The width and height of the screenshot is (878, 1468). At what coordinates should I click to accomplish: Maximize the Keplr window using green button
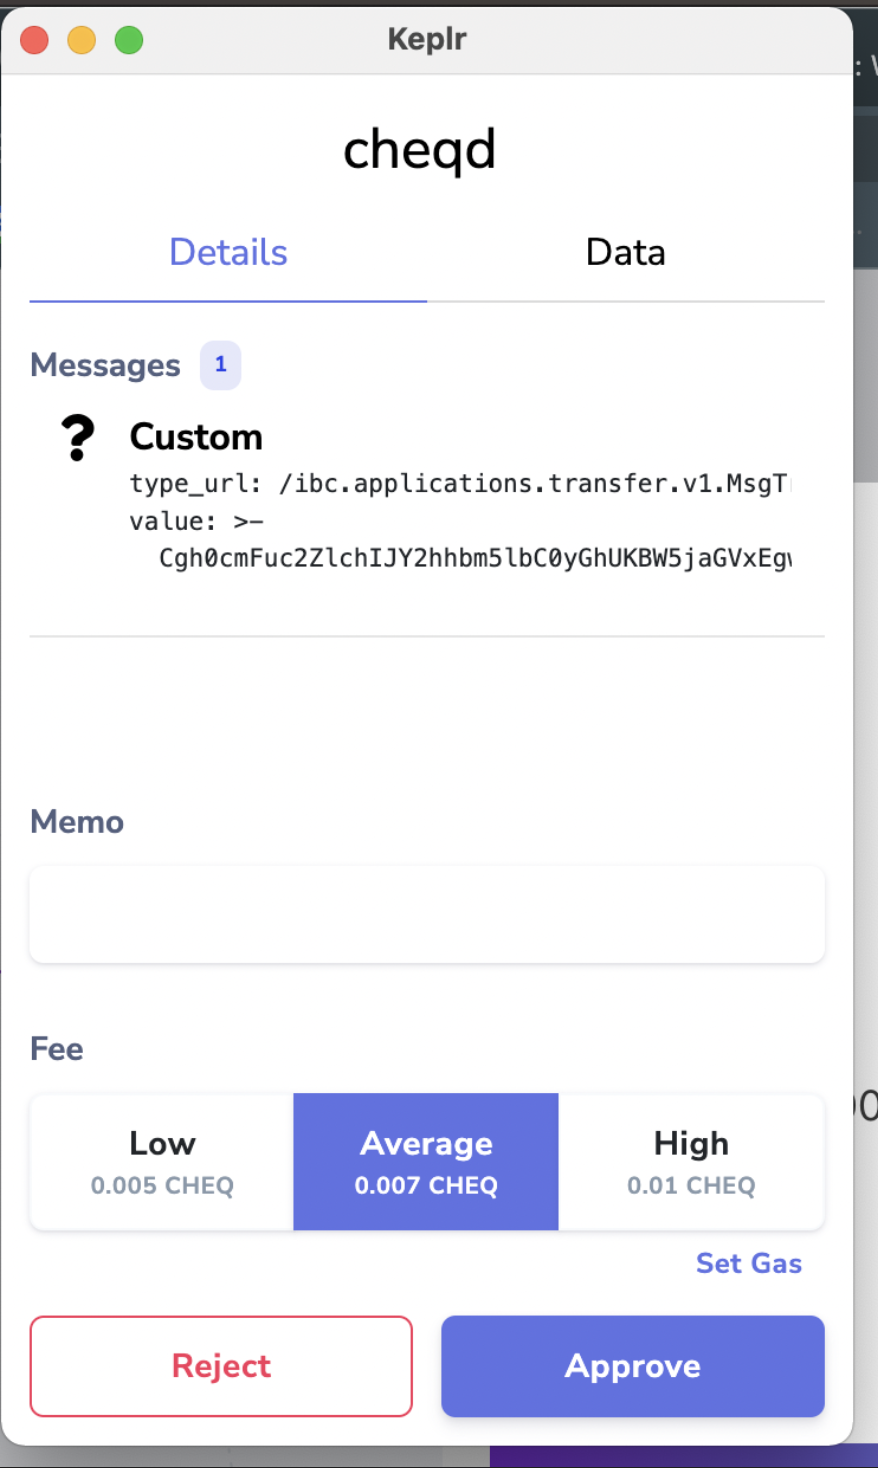(129, 40)
